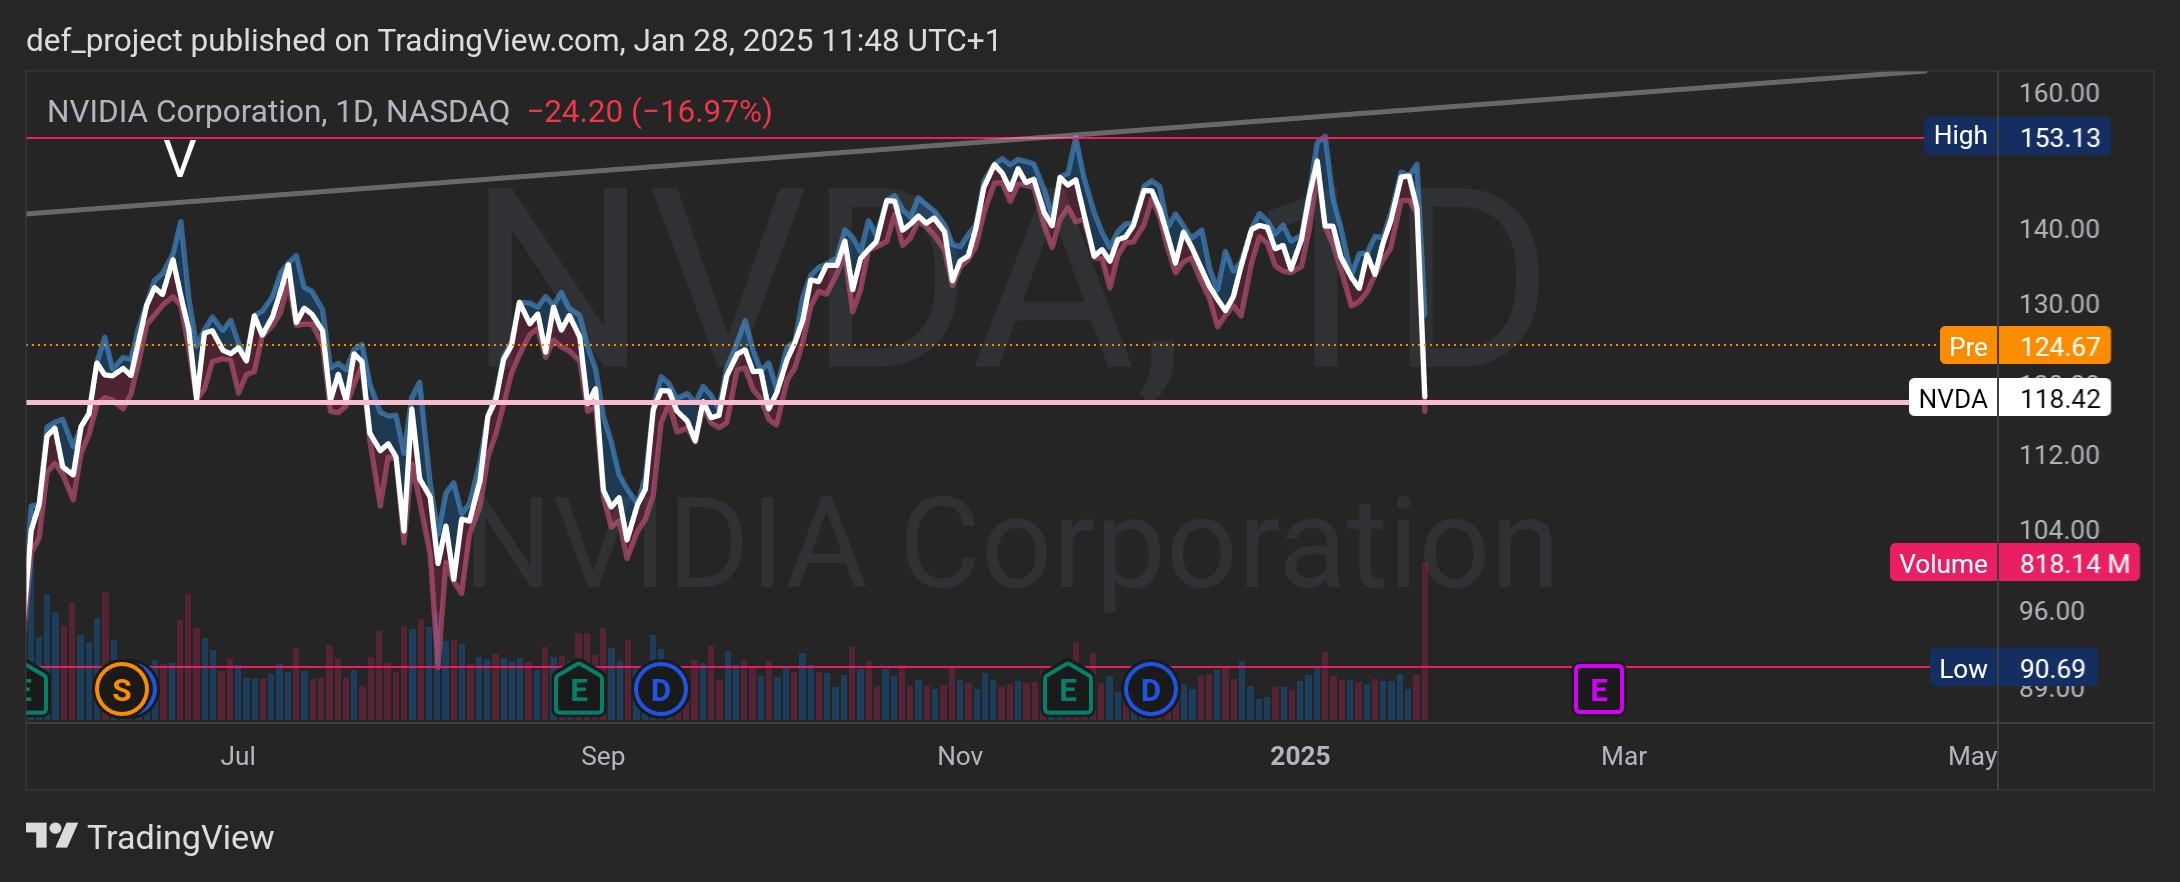Screen dimensions: 2180x882
Task: Click the orange S split marker
Action: tap(121, 690)
